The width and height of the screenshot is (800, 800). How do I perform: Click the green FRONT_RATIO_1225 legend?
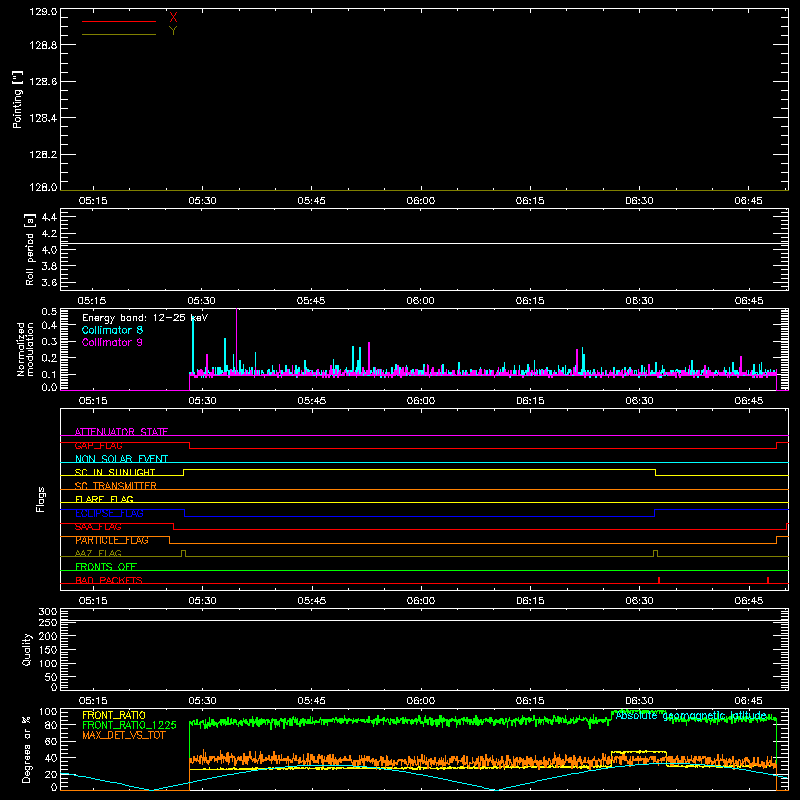click(130, 725)
